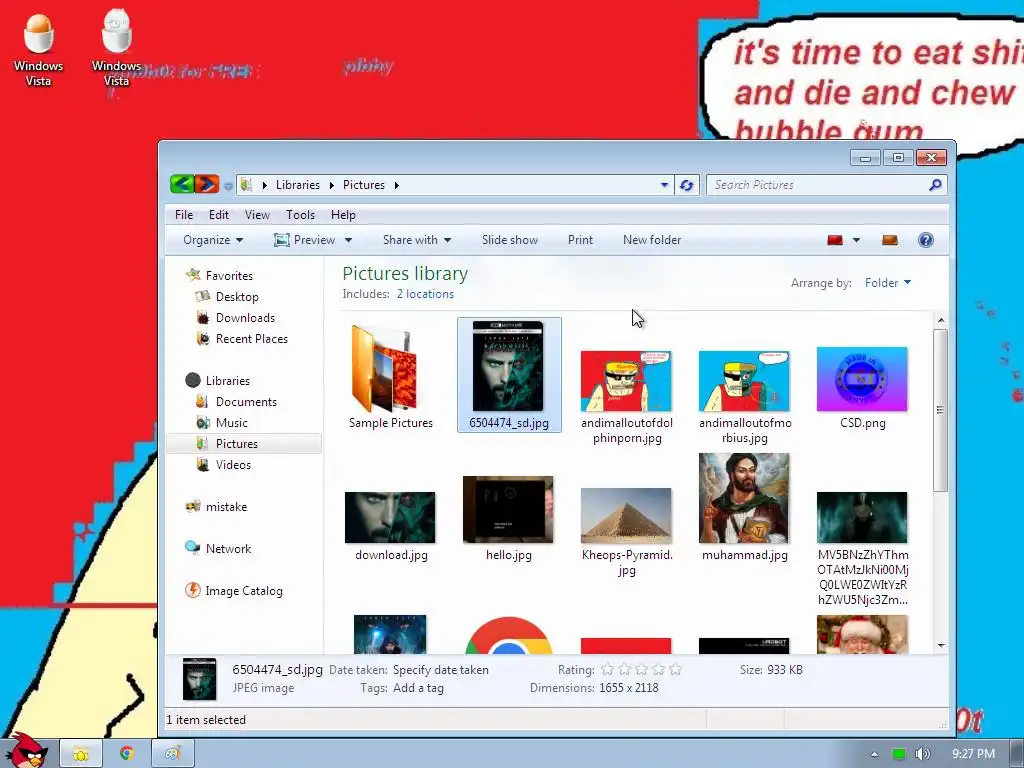Click the clock showing 9:27 PM
The height and width of the screenshot is (768, 1024).
pyautogui.click(x=973, y=754)
